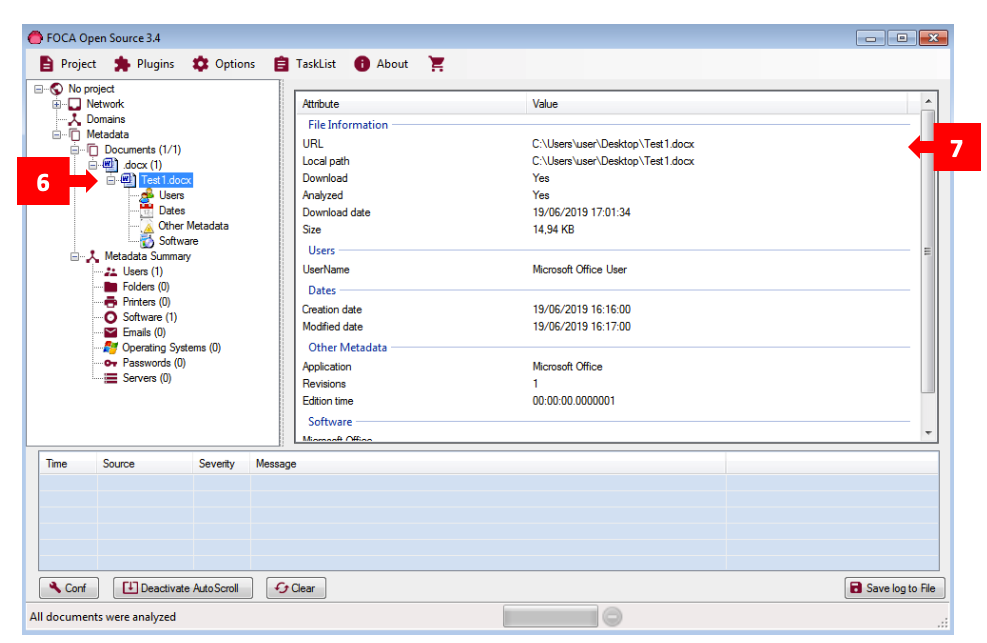Open the TaskList menu
The height and width of the screenshot is (643, 987).
click(x=305, y=64)
